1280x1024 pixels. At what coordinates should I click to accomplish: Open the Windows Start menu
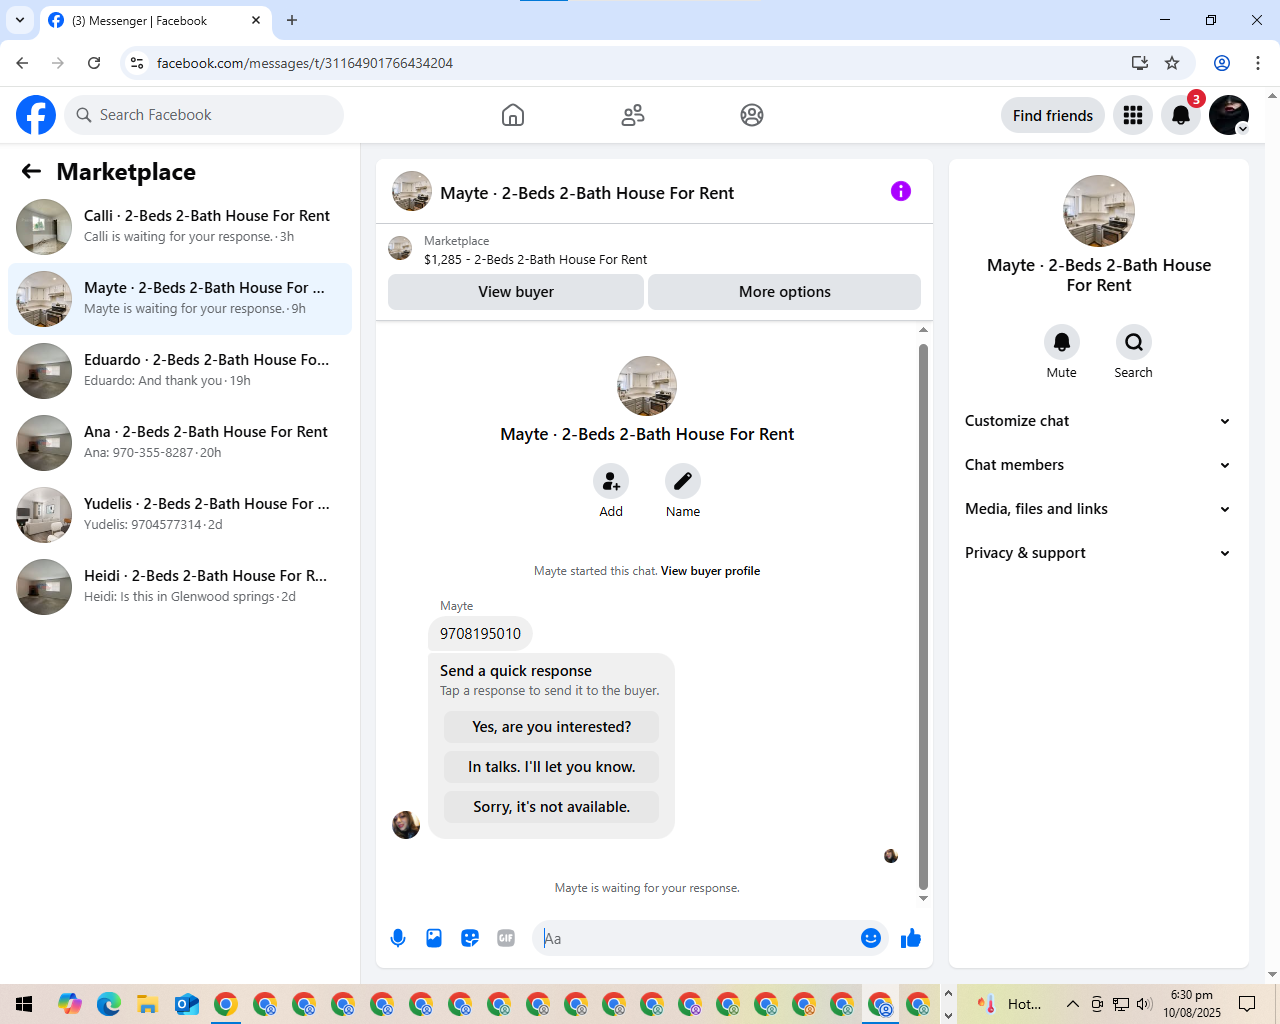(x=24, y=1004)
